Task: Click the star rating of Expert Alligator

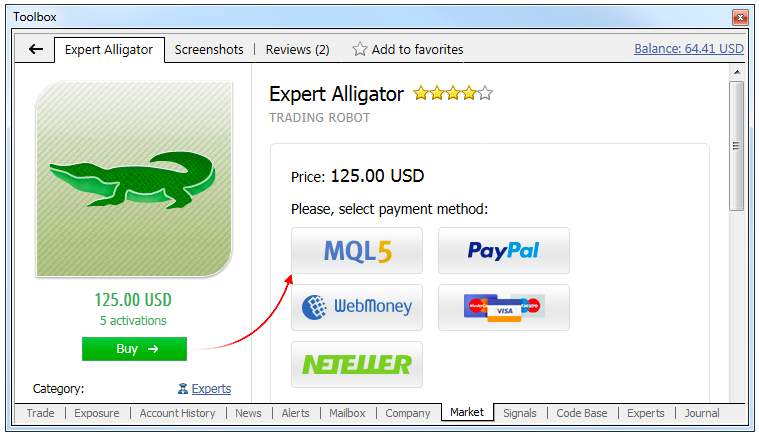Action: (x=453, y=93)
